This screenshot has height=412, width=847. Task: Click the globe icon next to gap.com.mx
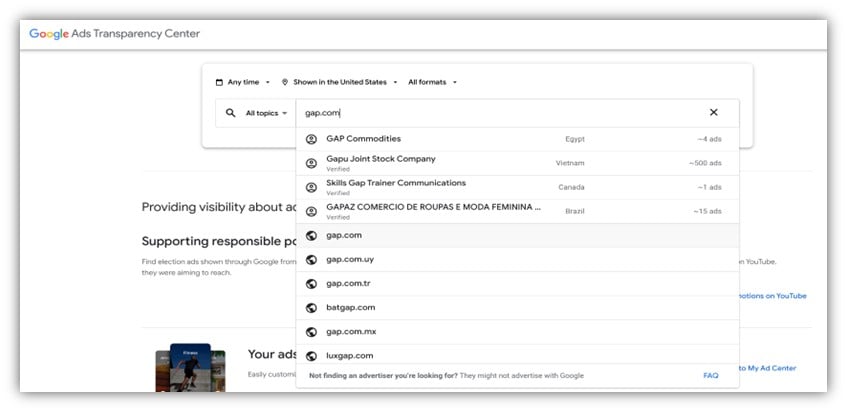pyautogui.click(x=311, y=332)
